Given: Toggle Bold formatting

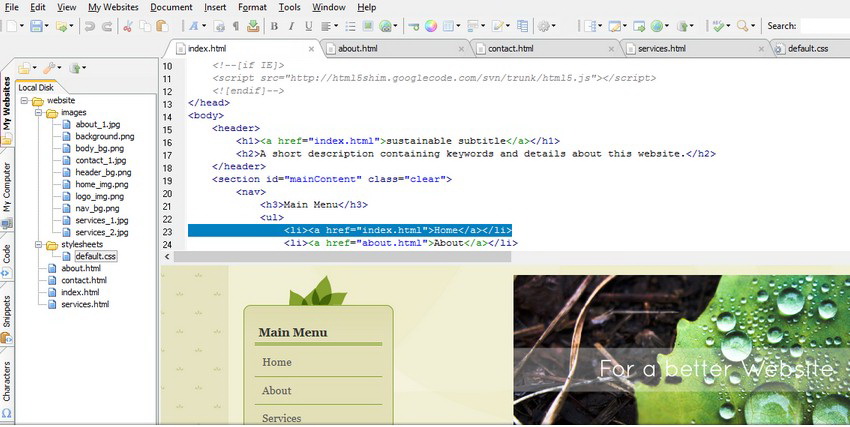Looking at the screenshot, I should click(275, 26).
